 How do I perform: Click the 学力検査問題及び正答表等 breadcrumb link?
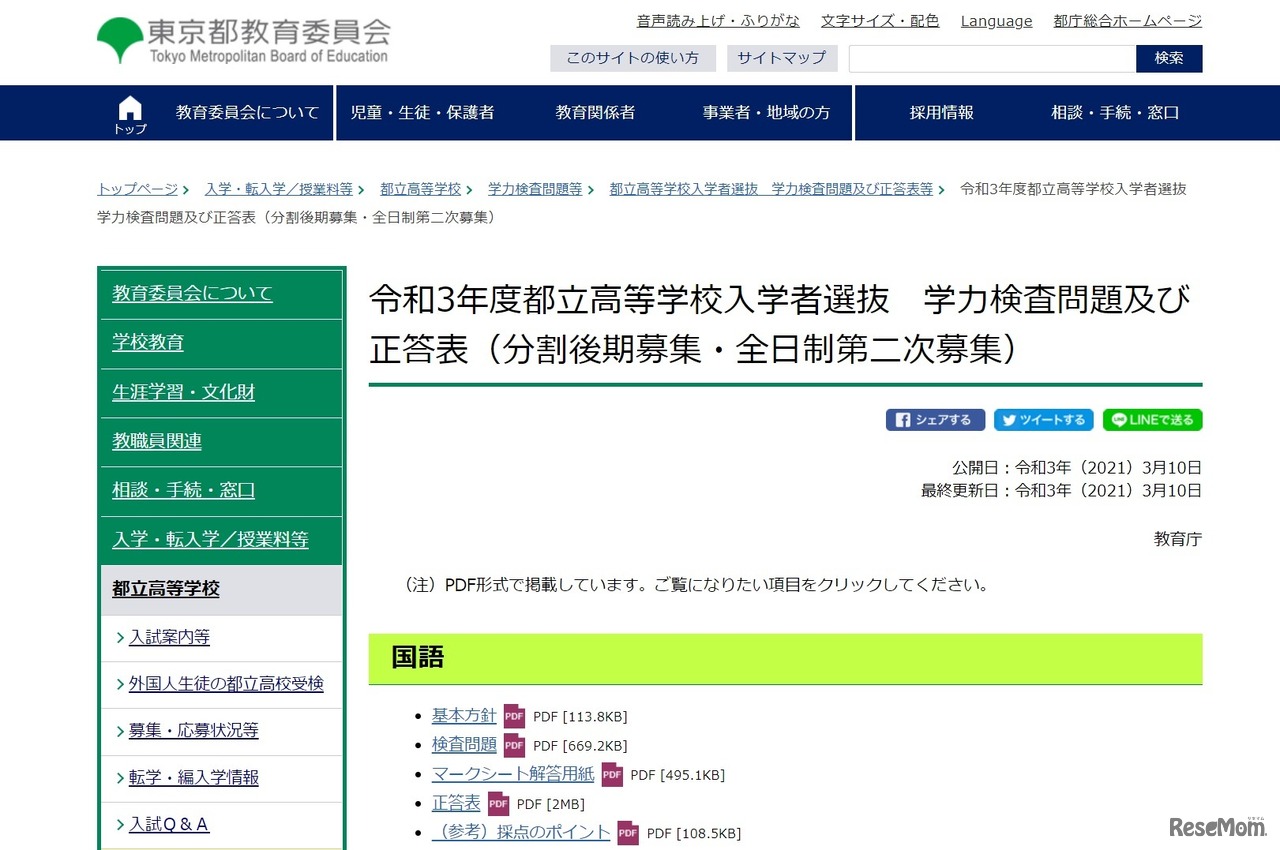771,189
